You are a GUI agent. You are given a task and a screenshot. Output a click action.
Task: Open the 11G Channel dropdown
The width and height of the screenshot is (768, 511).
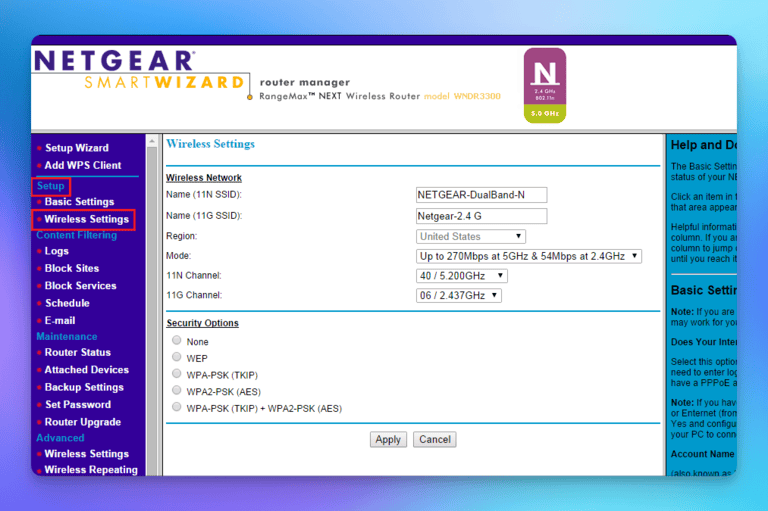(x=458, y=295)
